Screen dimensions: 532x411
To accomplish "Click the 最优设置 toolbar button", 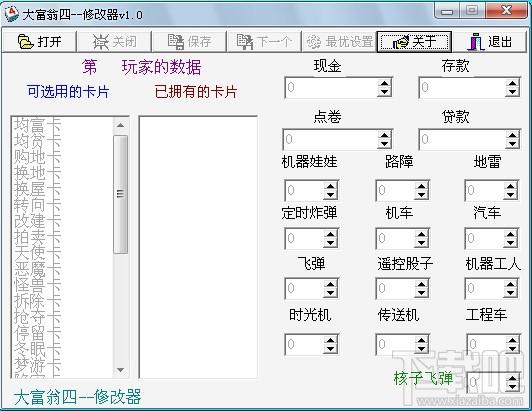I will (339, 42).
